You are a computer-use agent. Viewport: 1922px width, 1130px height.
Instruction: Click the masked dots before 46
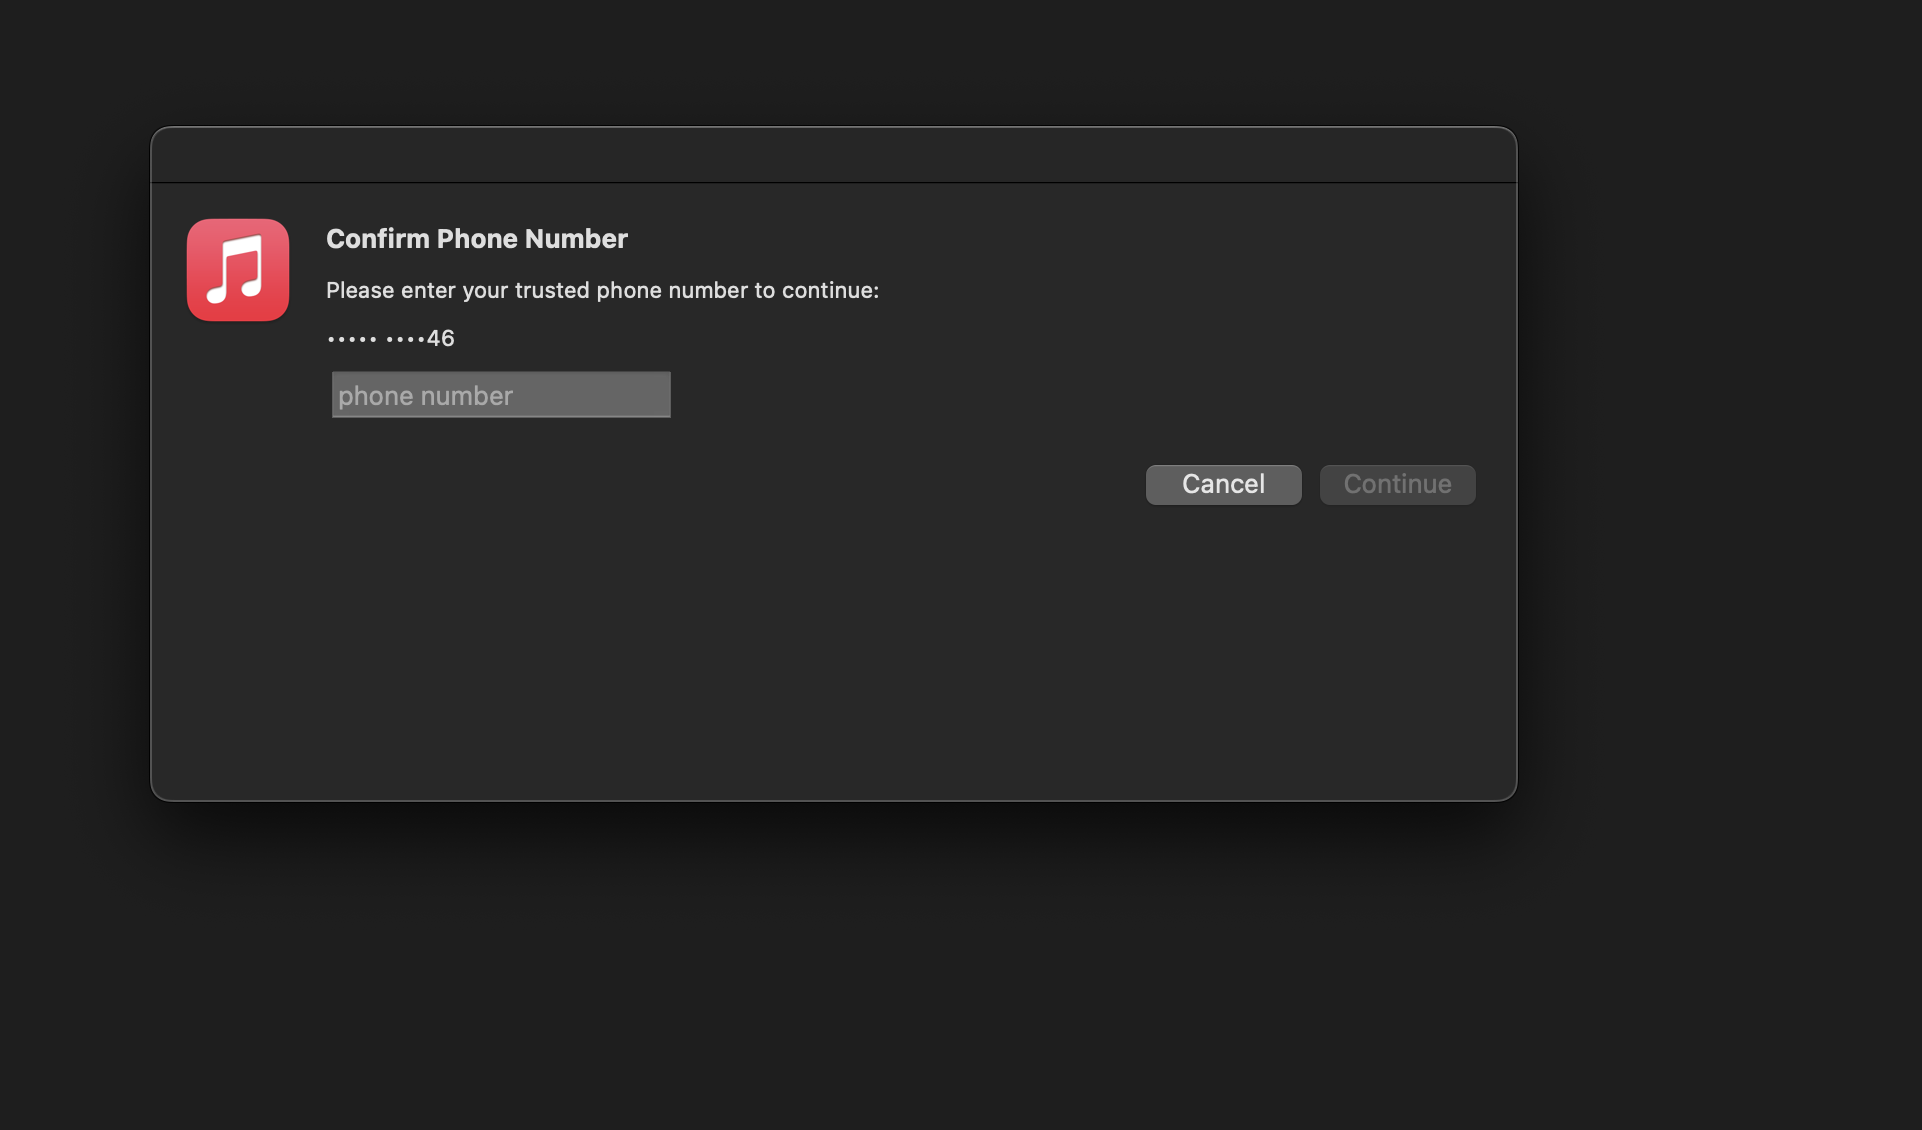tap(375, 340)
